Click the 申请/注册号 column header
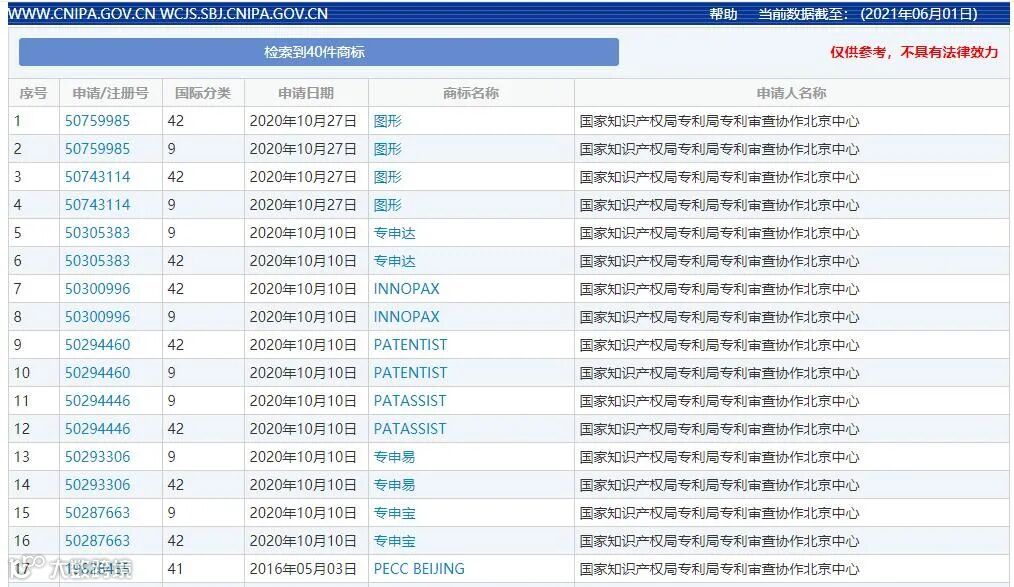This screenshot has height=587, width=1014. 110,93
